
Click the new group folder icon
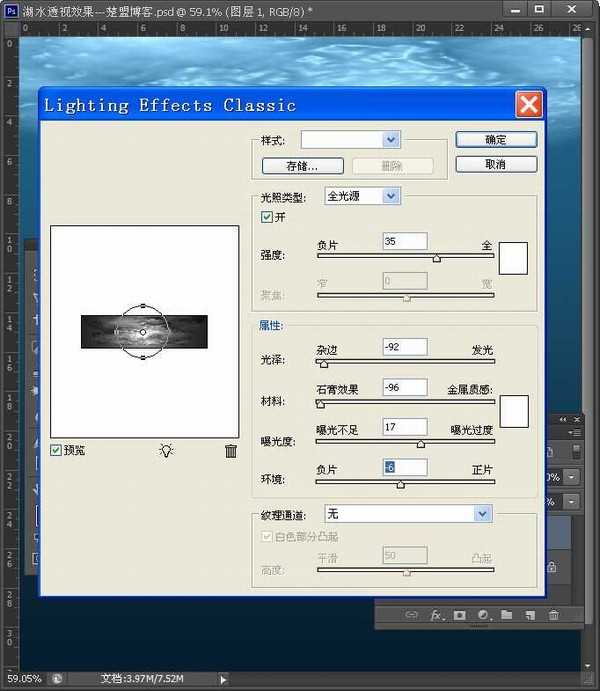(507, 615)
